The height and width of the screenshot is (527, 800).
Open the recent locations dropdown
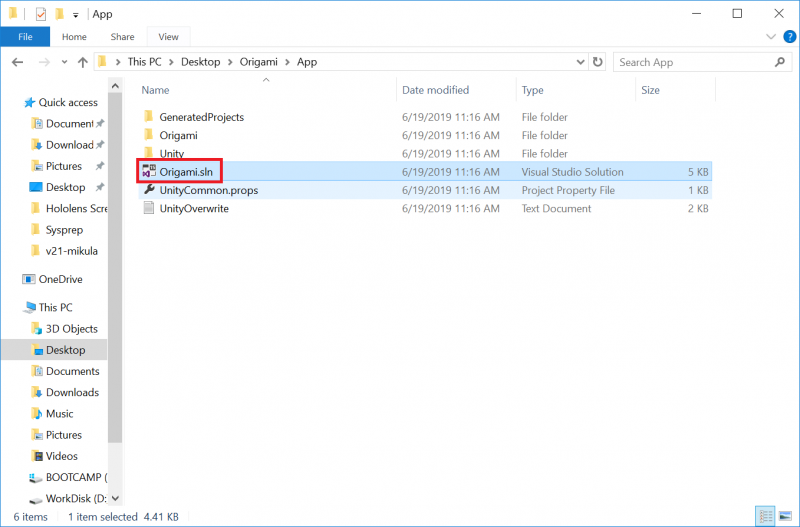click(64, 62)
